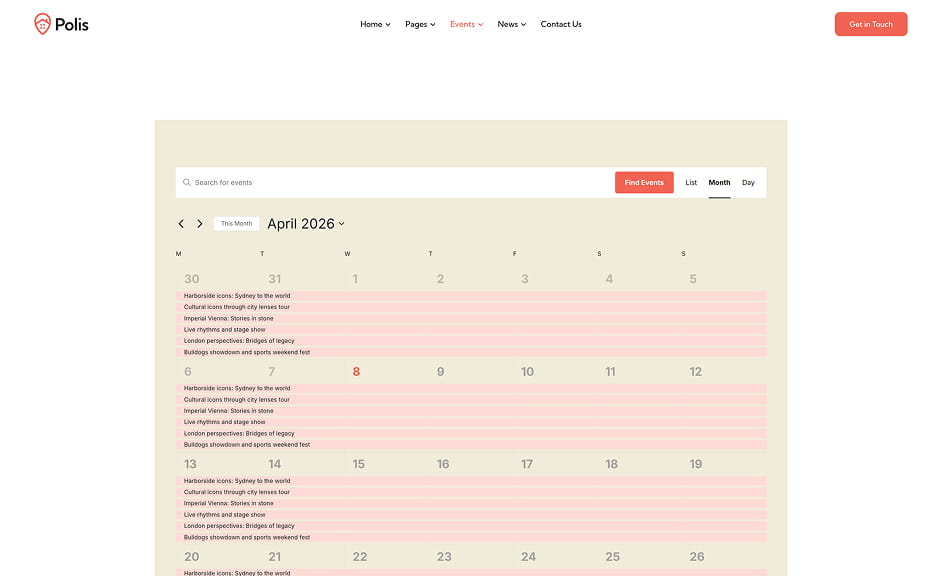Open April 2026 date picker
Viewport: 942px width, 576px height.
306,223
